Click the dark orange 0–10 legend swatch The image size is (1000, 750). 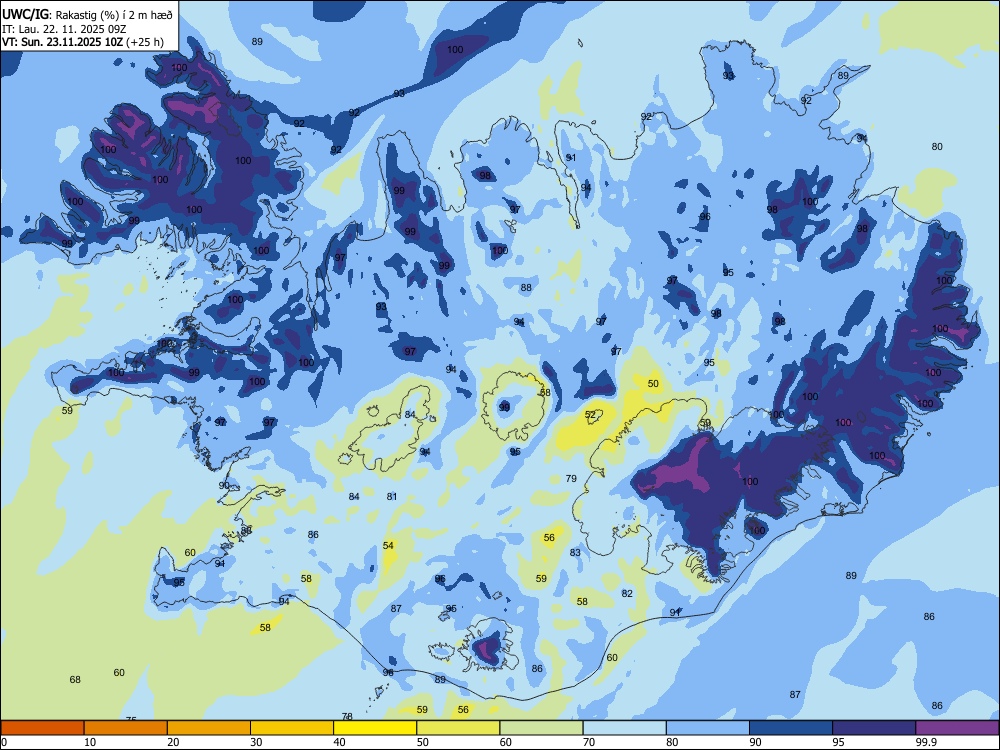tap(42, 728)
